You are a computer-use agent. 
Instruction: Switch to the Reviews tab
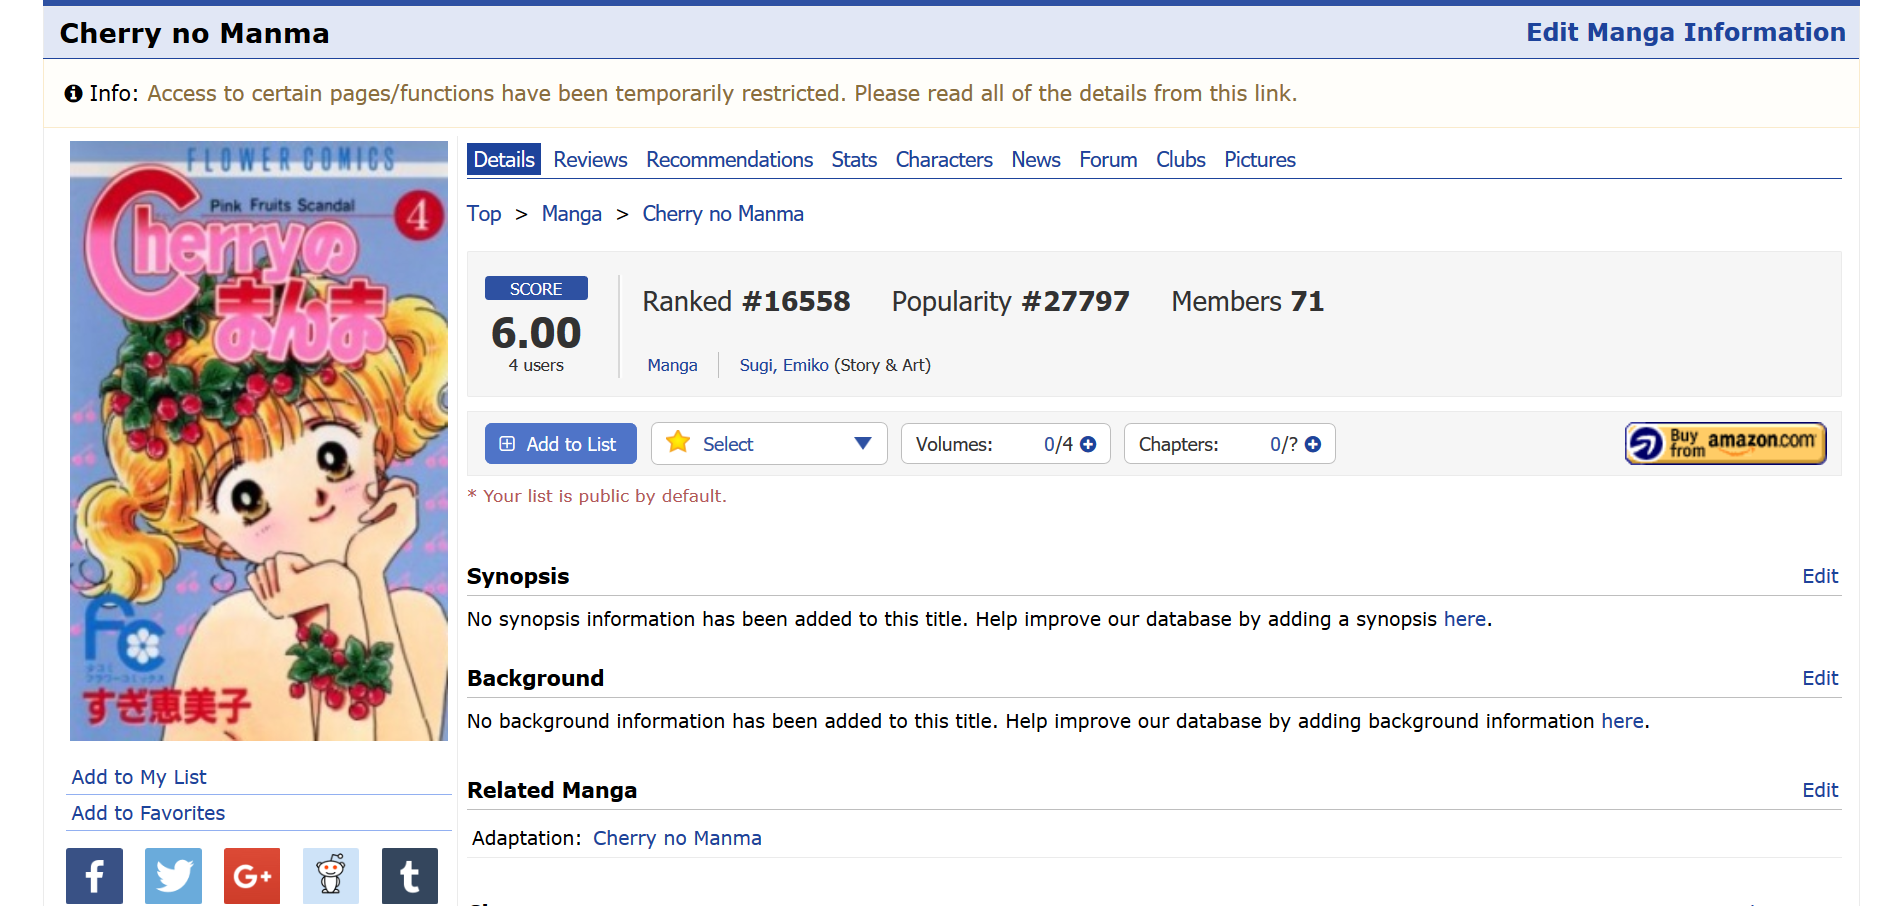tap(590, 160)
